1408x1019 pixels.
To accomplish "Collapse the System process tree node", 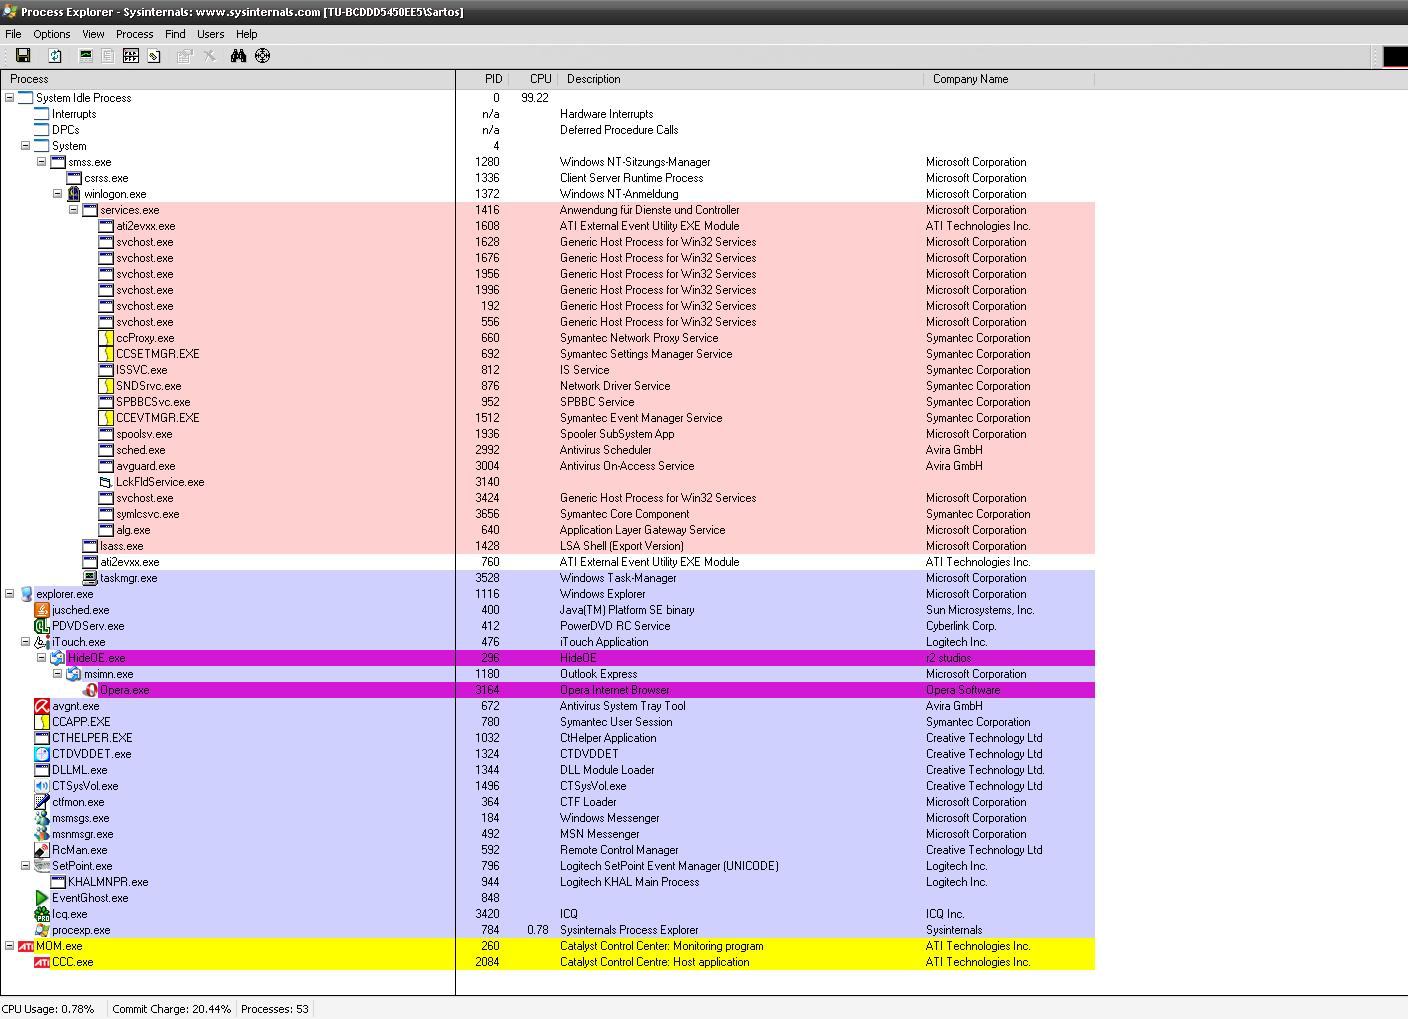I will tap(26, 146).
